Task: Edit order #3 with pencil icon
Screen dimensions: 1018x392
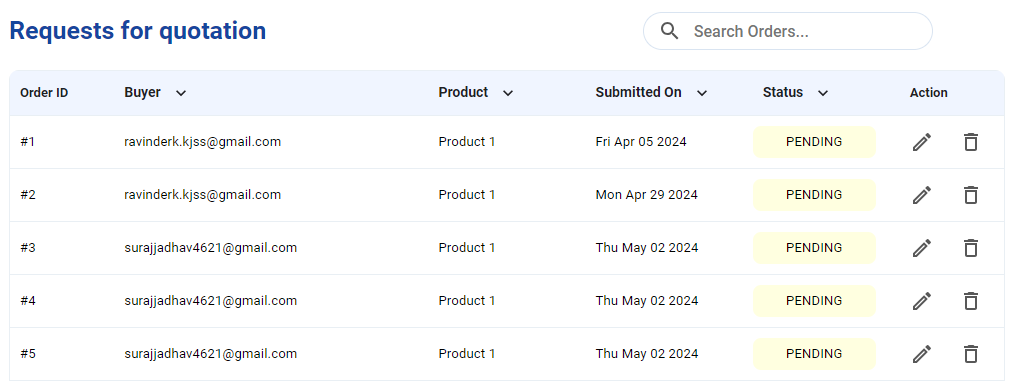Action: [922, 248]
